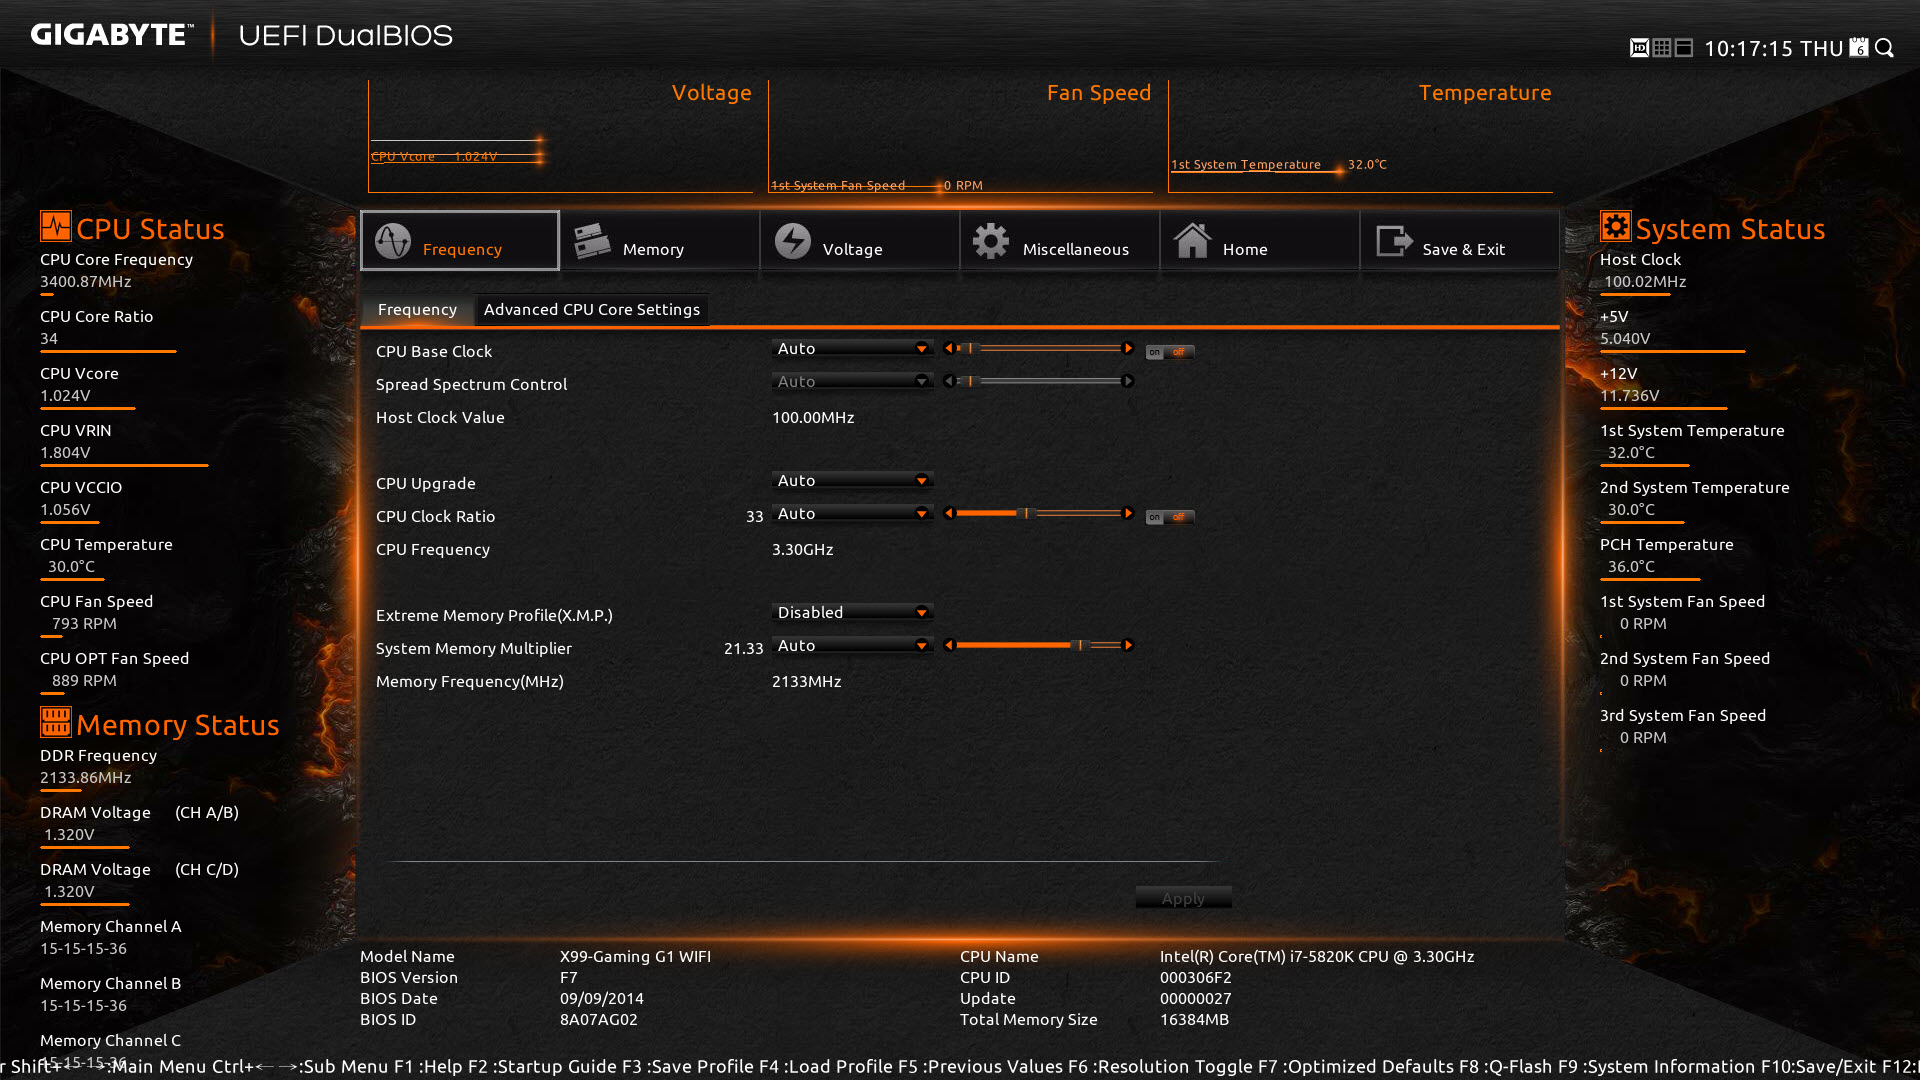Click left arrow of CPU Clock Ratio slider
The image size is (1920, 1080).
click(x=949, y=513)
